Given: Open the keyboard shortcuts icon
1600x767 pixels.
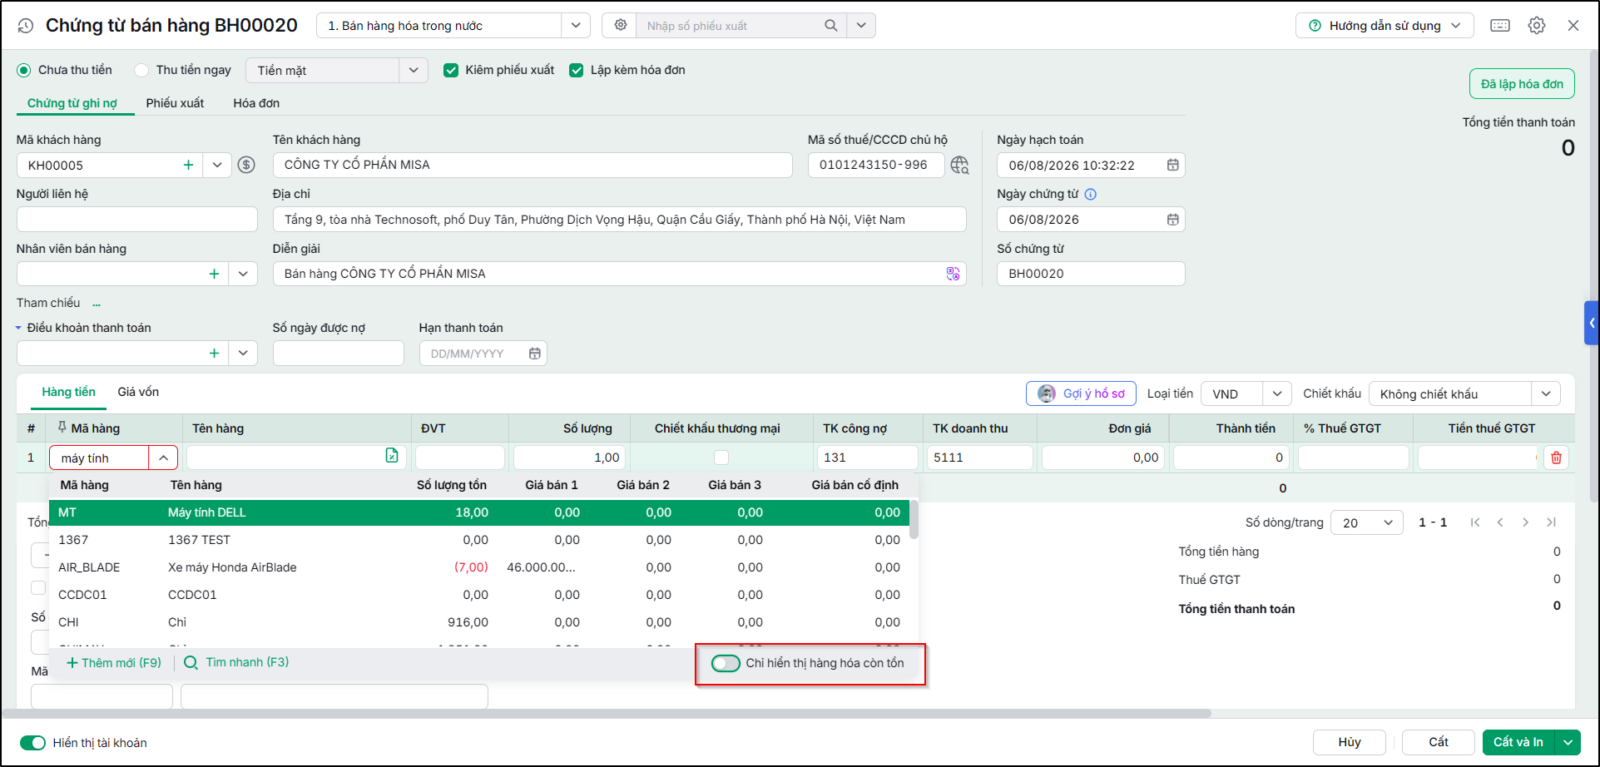Looking at the screenshot, I should 1500,26.
